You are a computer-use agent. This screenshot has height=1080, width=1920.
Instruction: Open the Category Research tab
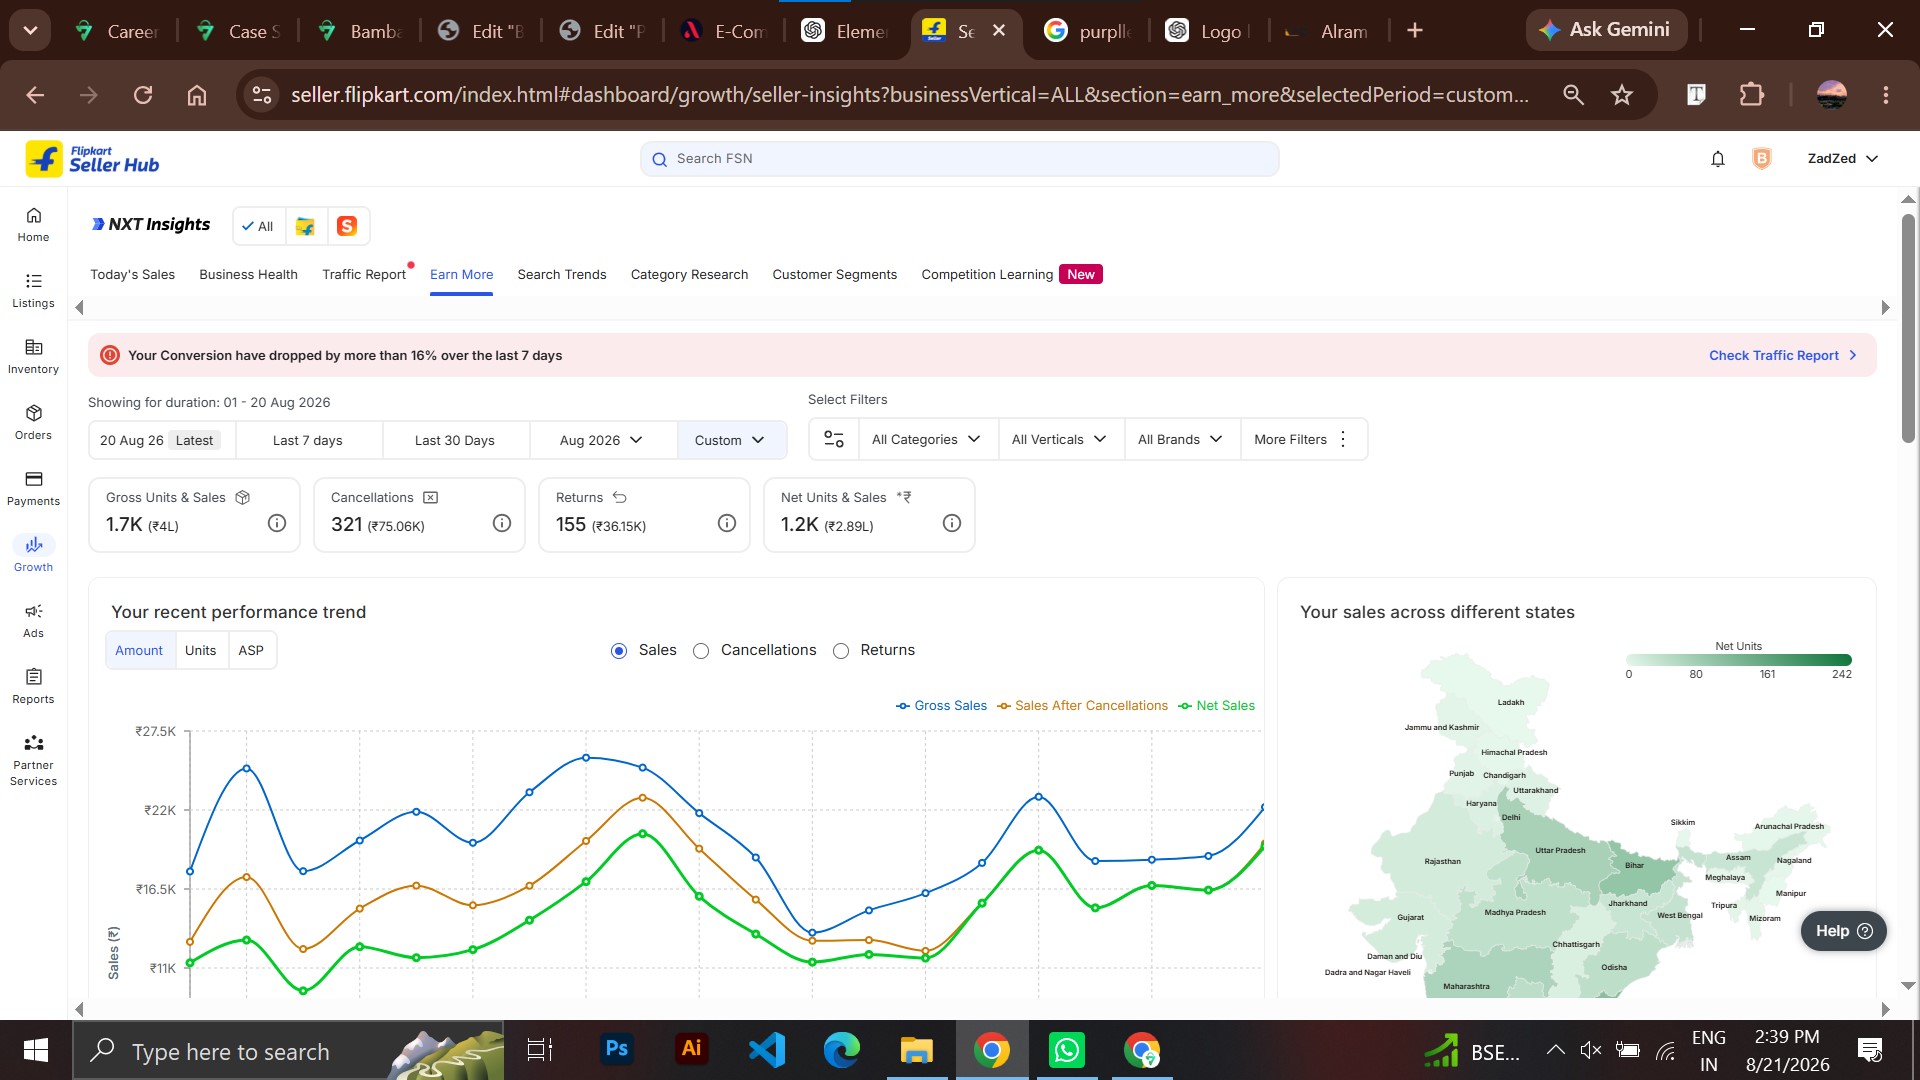point(689,274)
